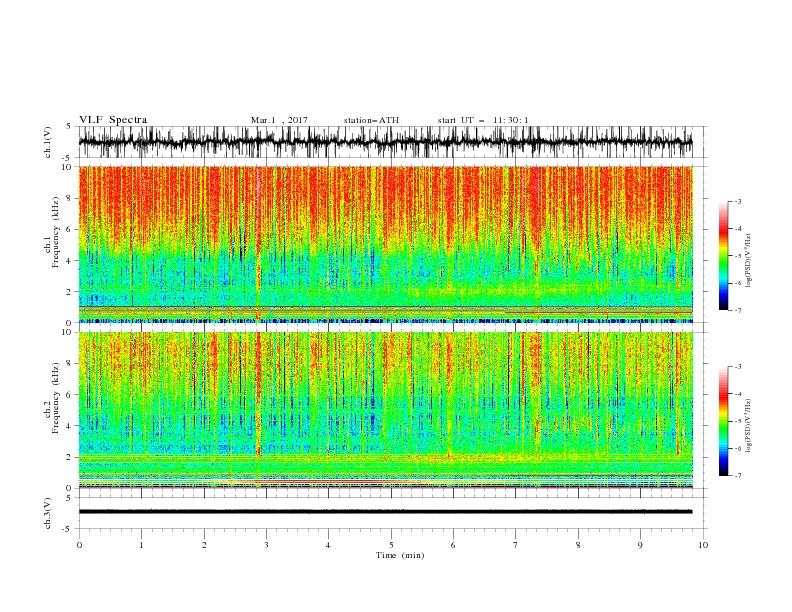This screenshot has width=792, height=612.
Task: Click the '8' kHz tick on ch.1 axis
Action: tap(70, 198)
